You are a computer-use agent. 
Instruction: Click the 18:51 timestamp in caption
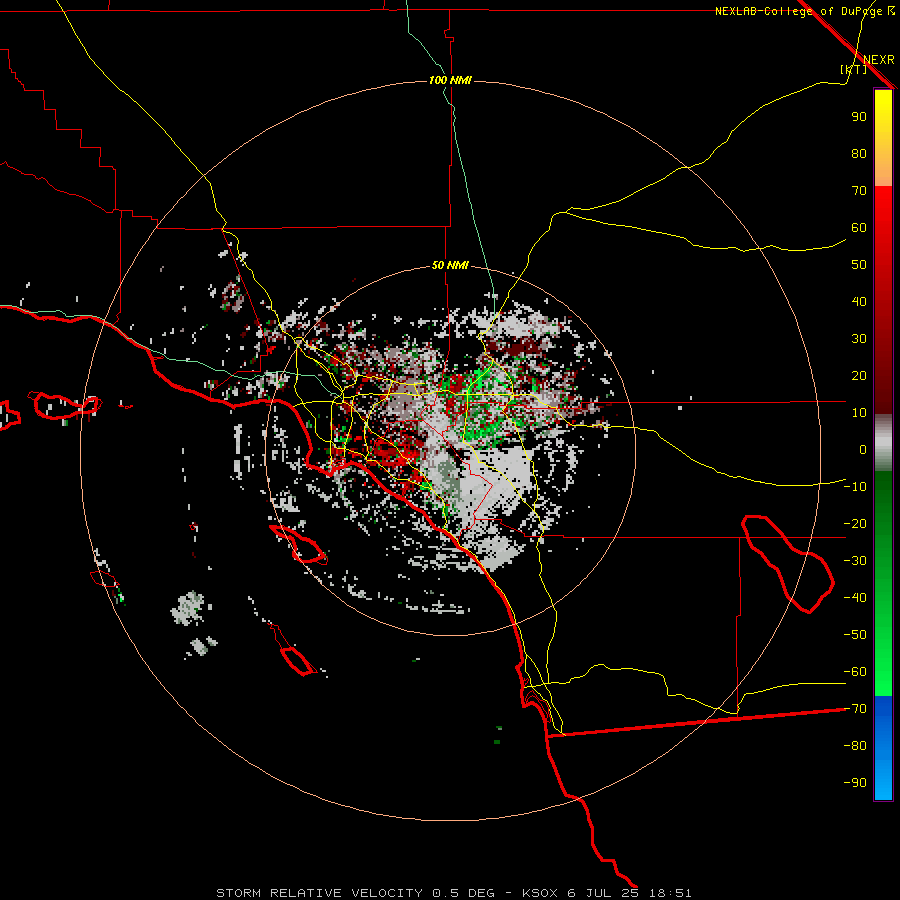(670, 893)
